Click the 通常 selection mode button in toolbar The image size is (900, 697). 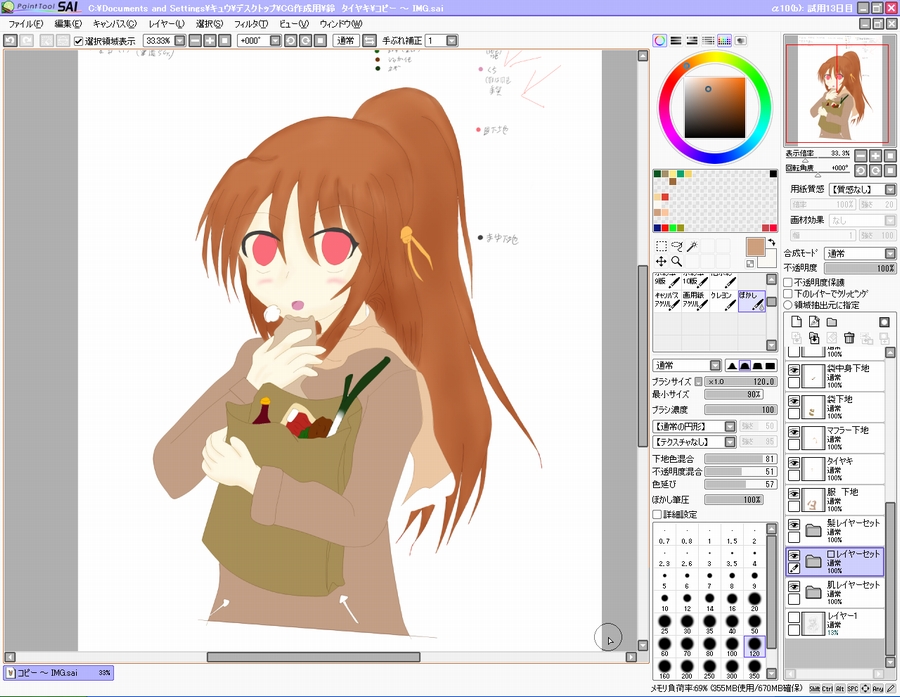tap(346, 41)
